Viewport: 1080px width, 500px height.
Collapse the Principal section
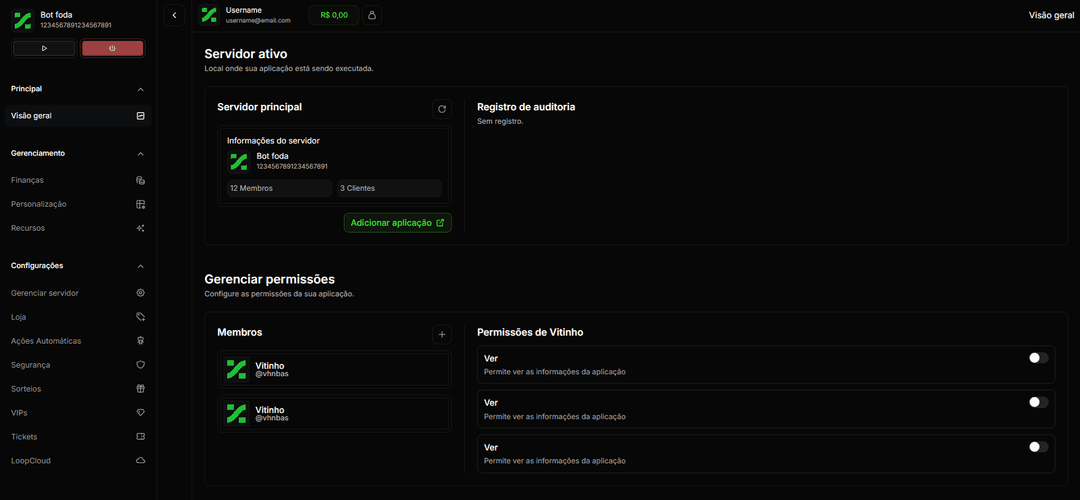[x=141, y=90]
